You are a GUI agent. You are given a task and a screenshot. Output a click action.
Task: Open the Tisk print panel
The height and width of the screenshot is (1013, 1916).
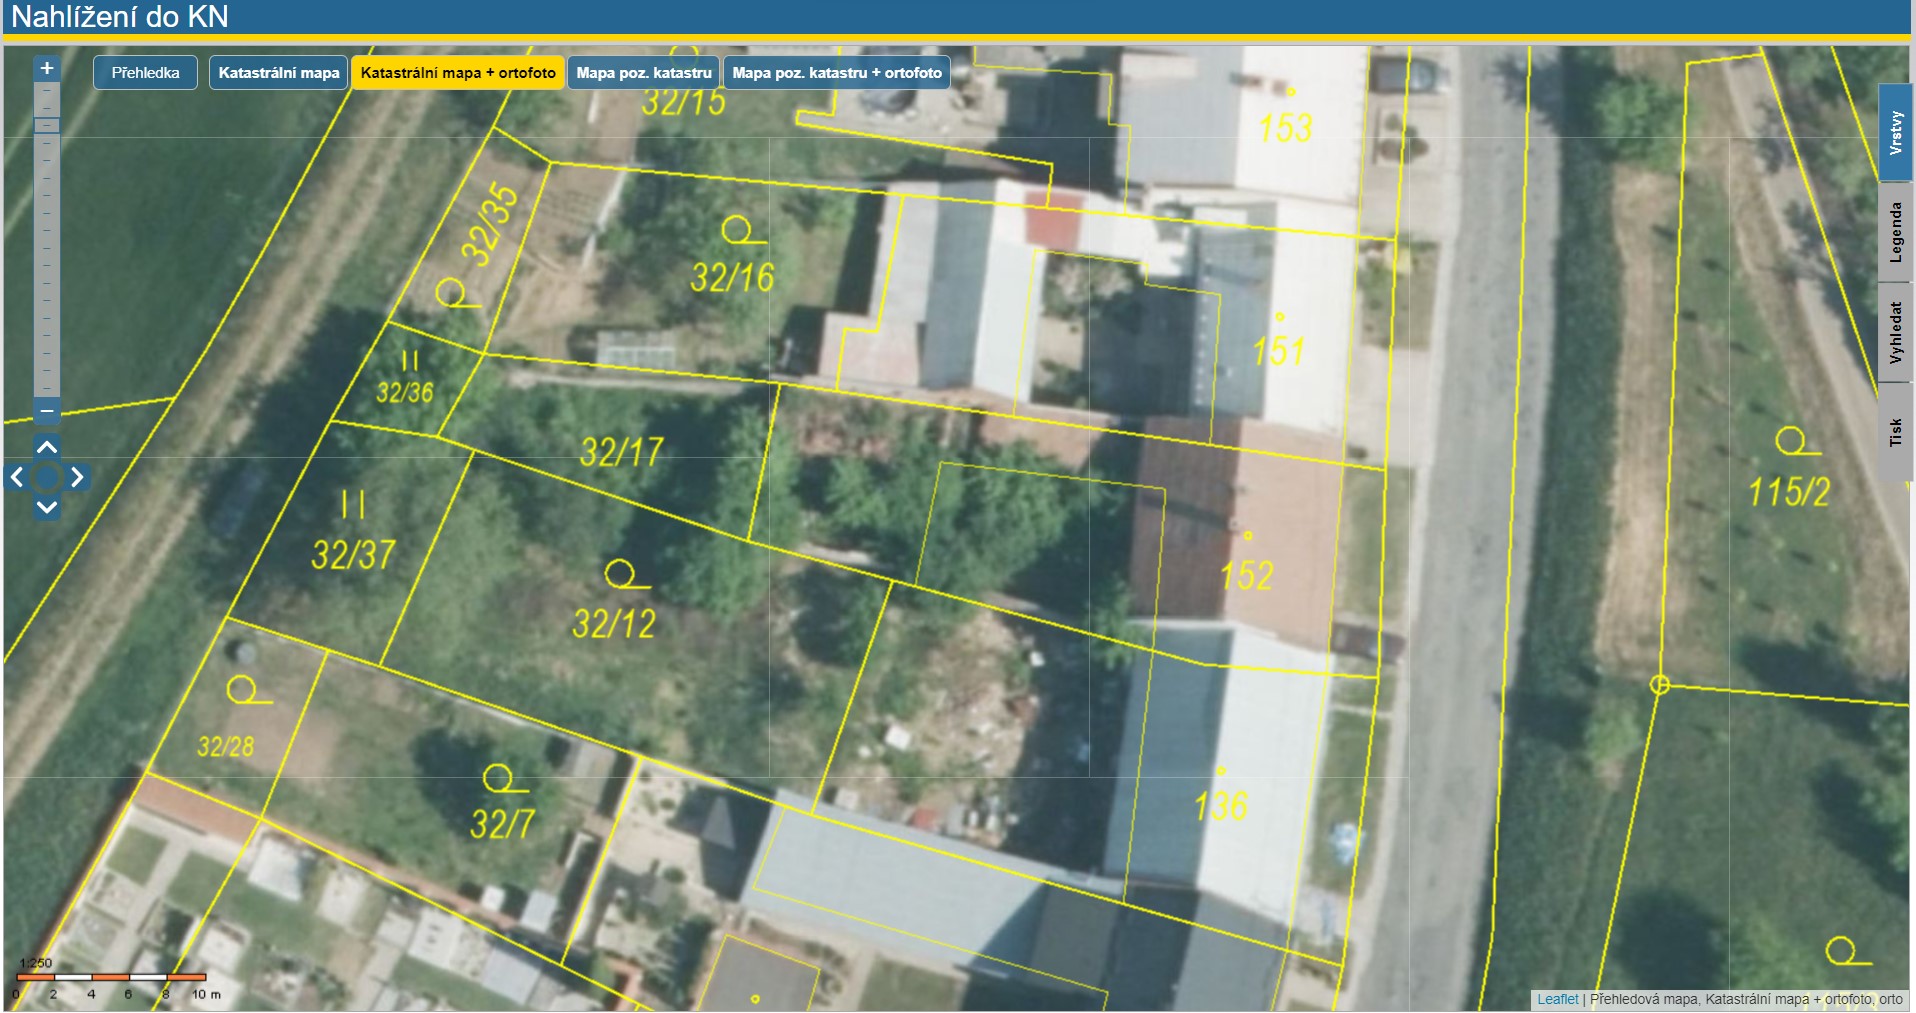(1895, 432)
